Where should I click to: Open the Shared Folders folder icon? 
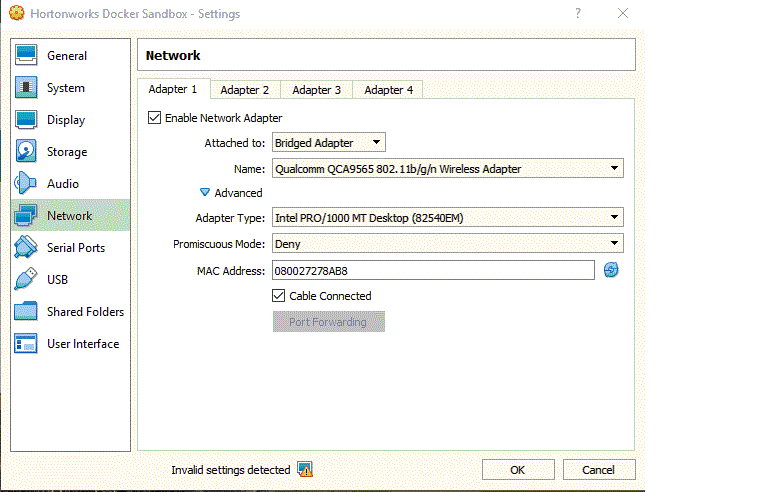26,311
